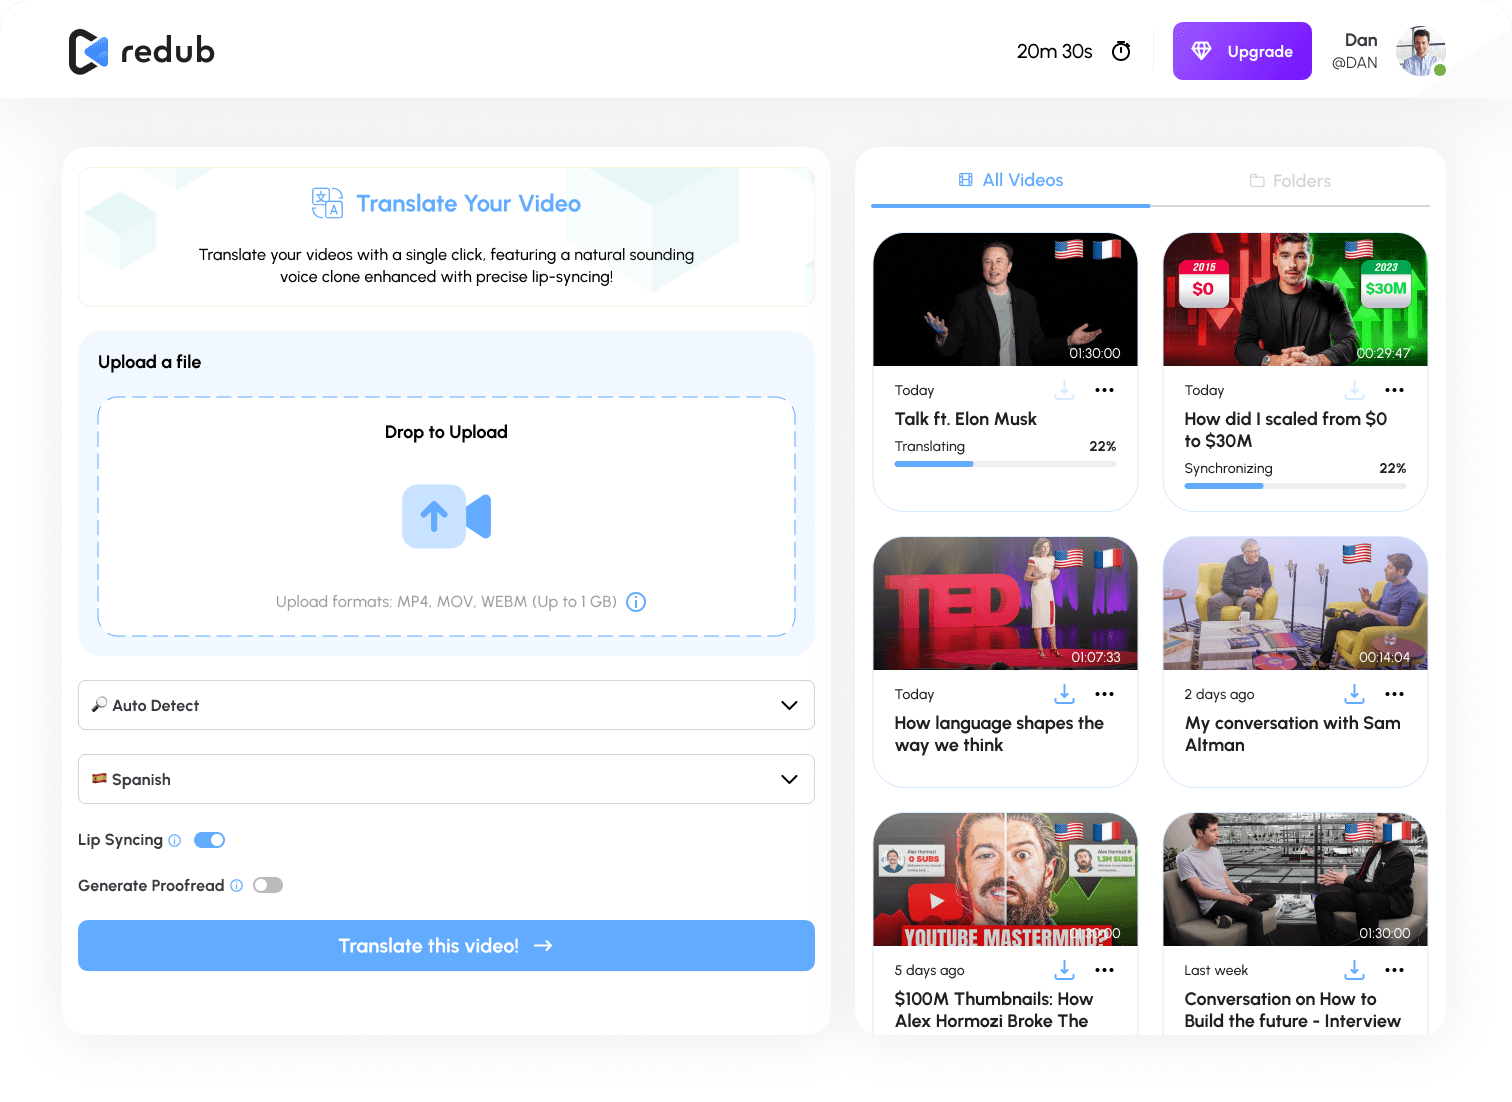Switch to the Folders tab
Image resolution: width=1512 pixels, height=1102 pixels.
1290,181
